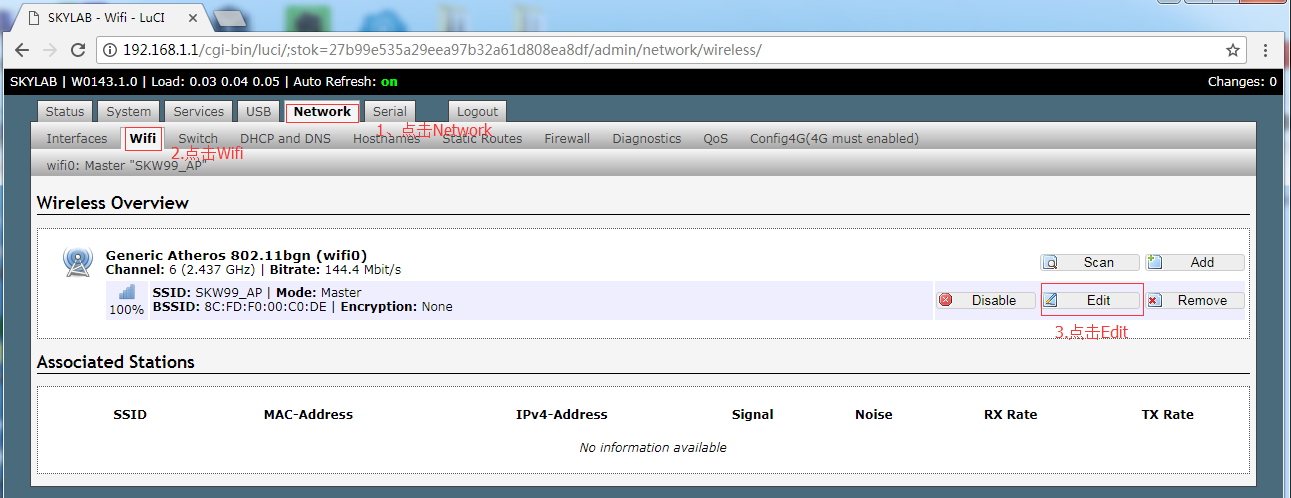Toggle Auto Refresh 'on' indicator
The image size is (1291, 498).
click(x=389, y=81)
